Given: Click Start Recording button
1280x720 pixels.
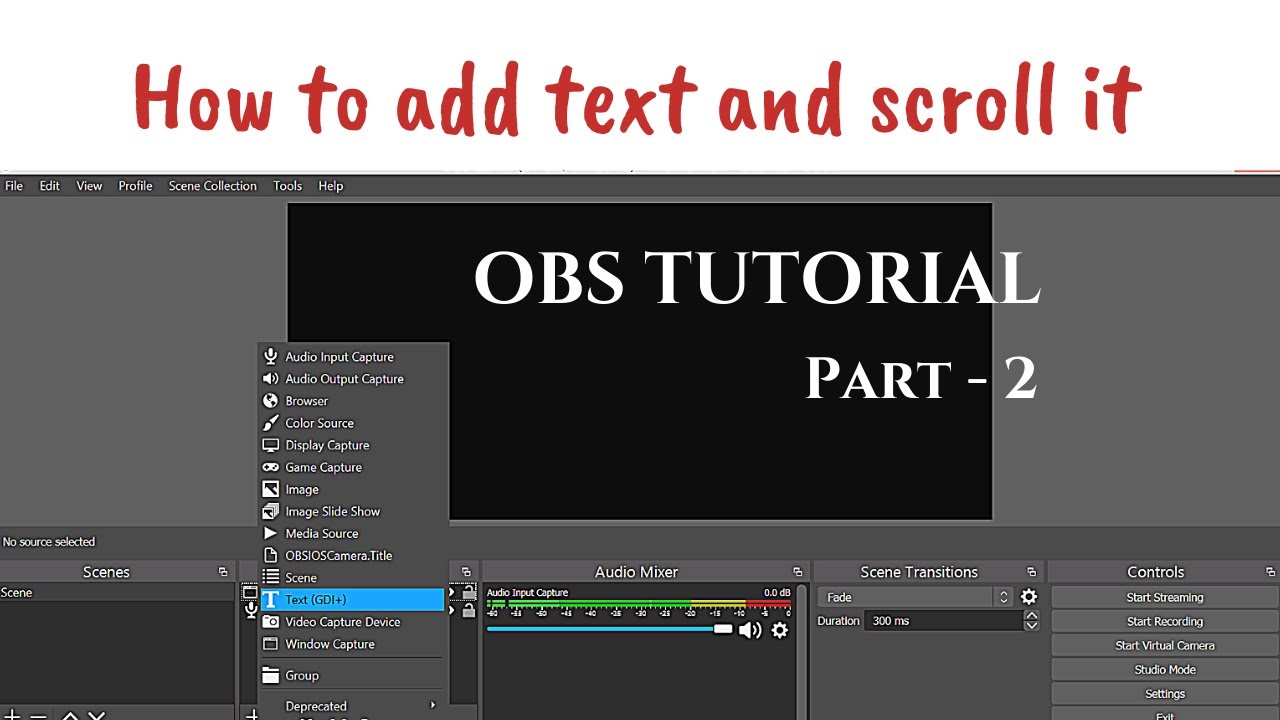Looking at the screenshot, I should [1165, 621].
